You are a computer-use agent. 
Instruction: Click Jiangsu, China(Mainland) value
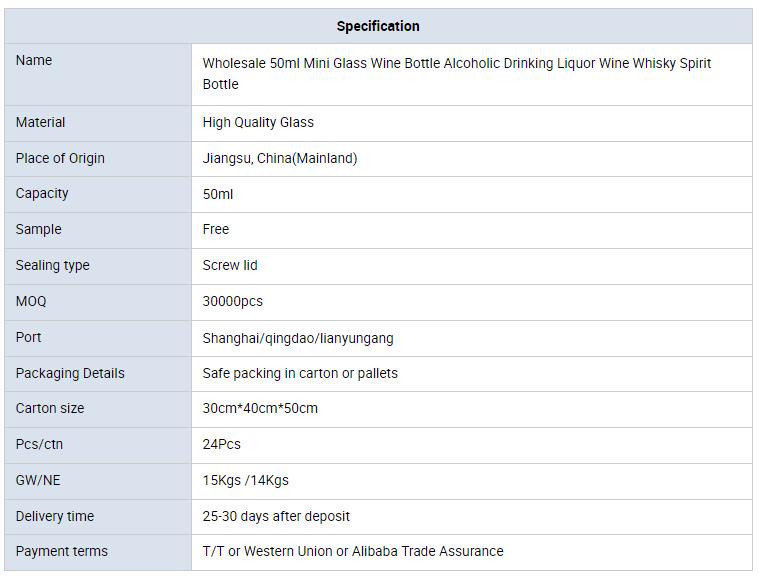tap(280, 158)
